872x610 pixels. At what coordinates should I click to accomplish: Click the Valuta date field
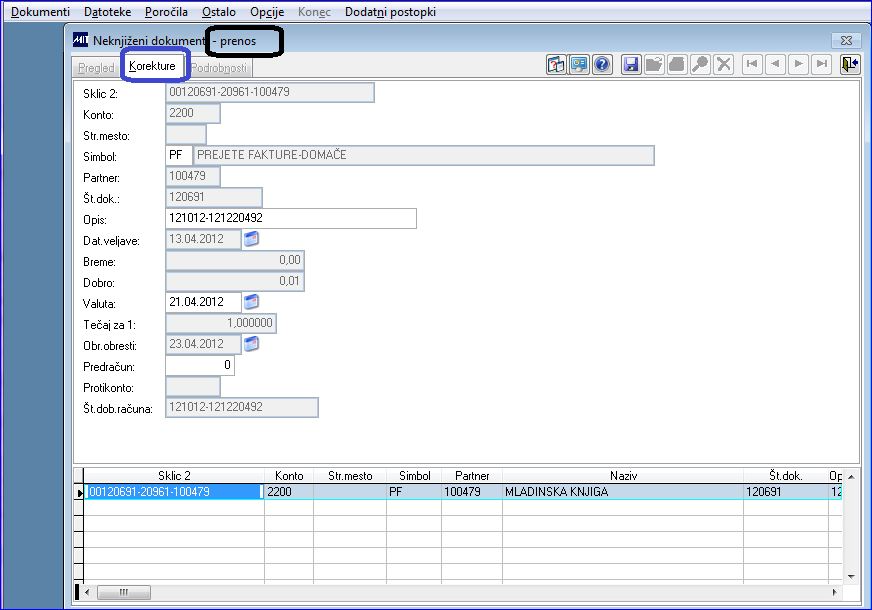tap(203, 302)
